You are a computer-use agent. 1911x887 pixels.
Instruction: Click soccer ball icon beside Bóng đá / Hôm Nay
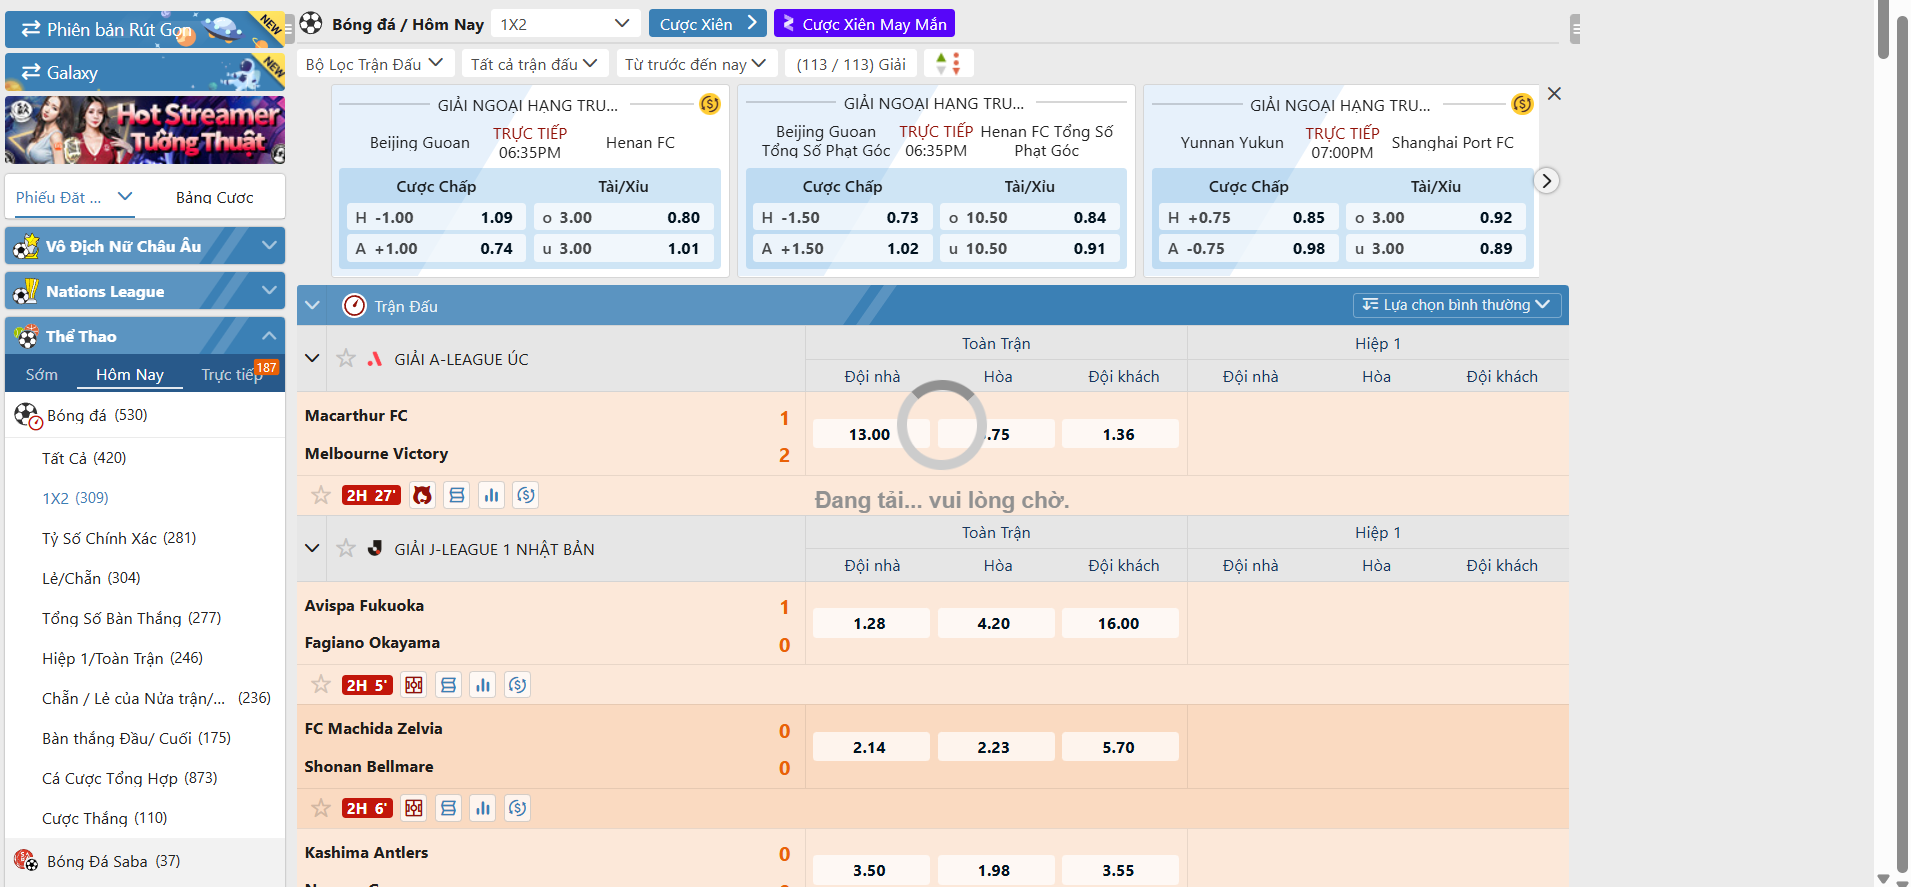[311, 23]
